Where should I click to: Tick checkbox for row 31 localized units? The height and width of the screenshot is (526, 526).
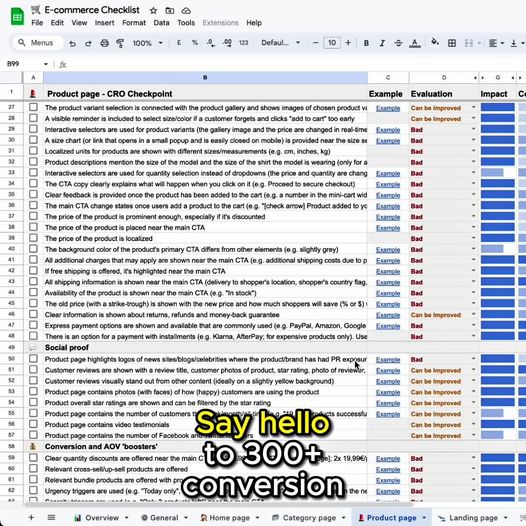[33, 151]
